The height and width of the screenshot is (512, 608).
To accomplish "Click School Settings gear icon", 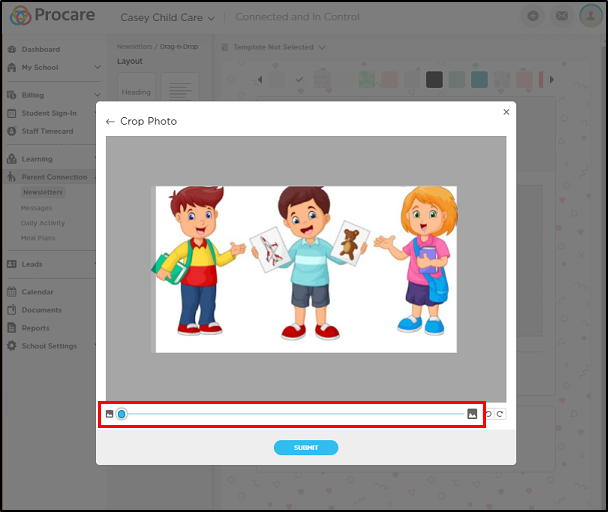I will pyautogui.click(x=12, y=346).
